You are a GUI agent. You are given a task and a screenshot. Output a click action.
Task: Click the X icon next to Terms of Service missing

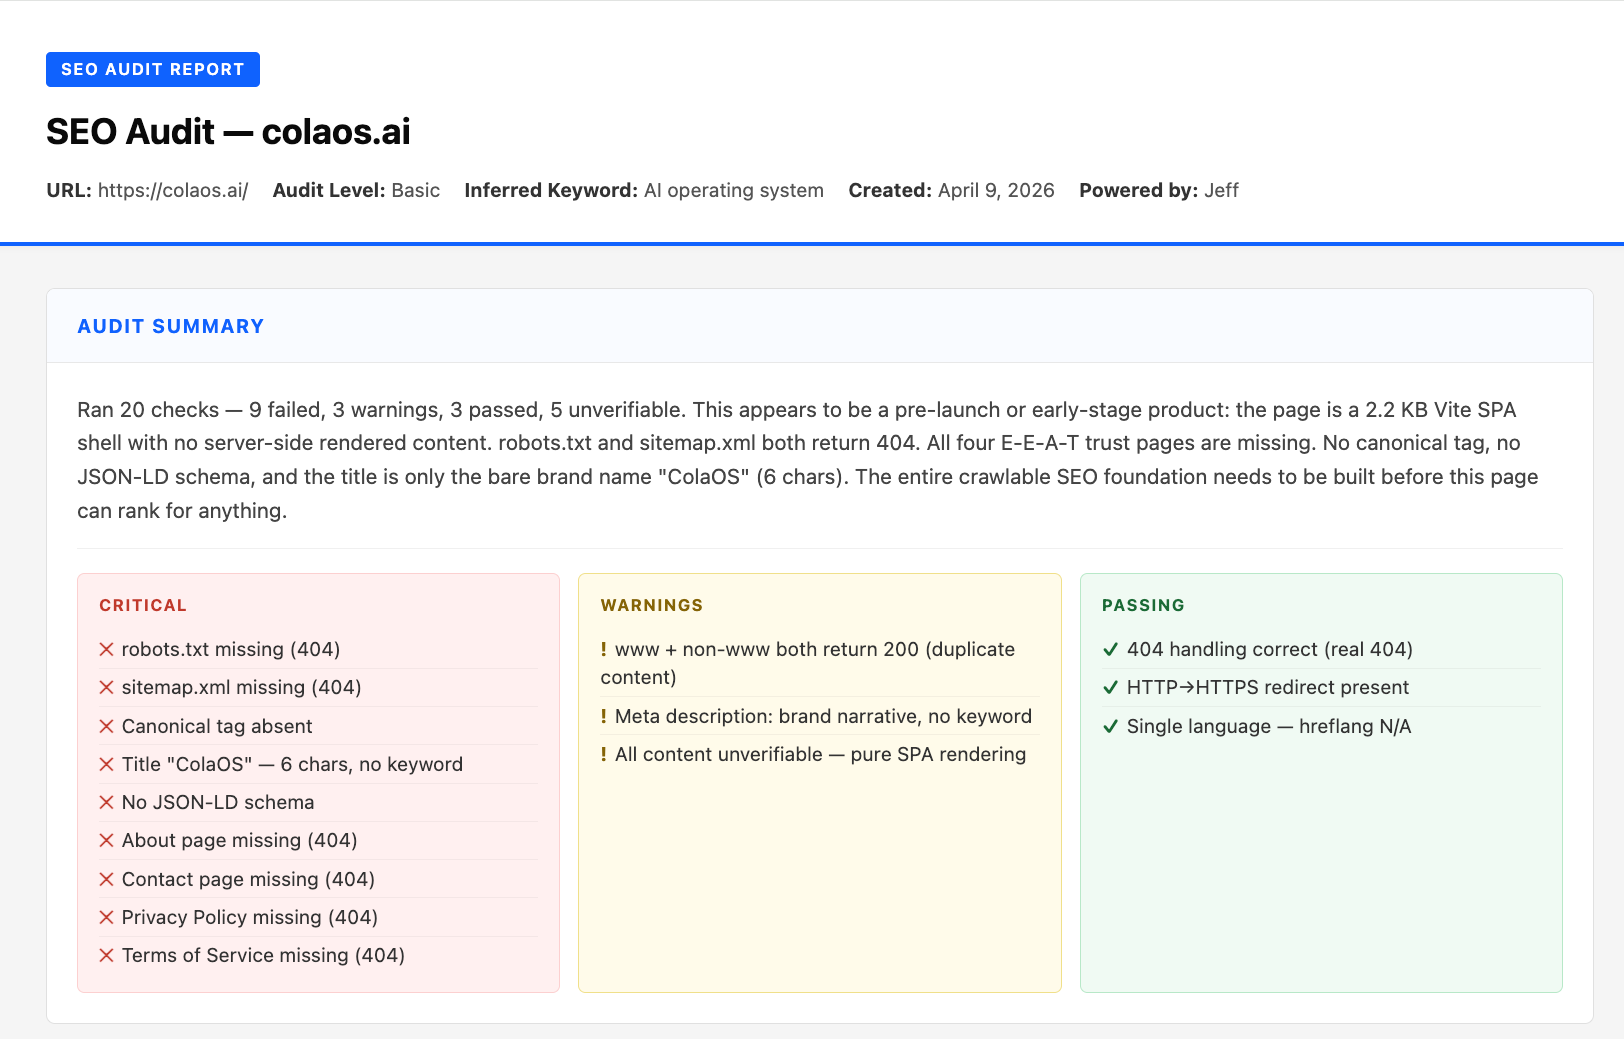tap(107, 955)
